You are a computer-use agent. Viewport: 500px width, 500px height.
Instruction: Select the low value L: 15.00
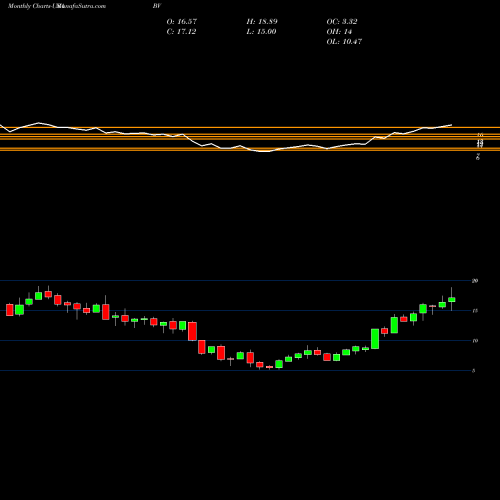pyautogui.click(x=261, y=31)
